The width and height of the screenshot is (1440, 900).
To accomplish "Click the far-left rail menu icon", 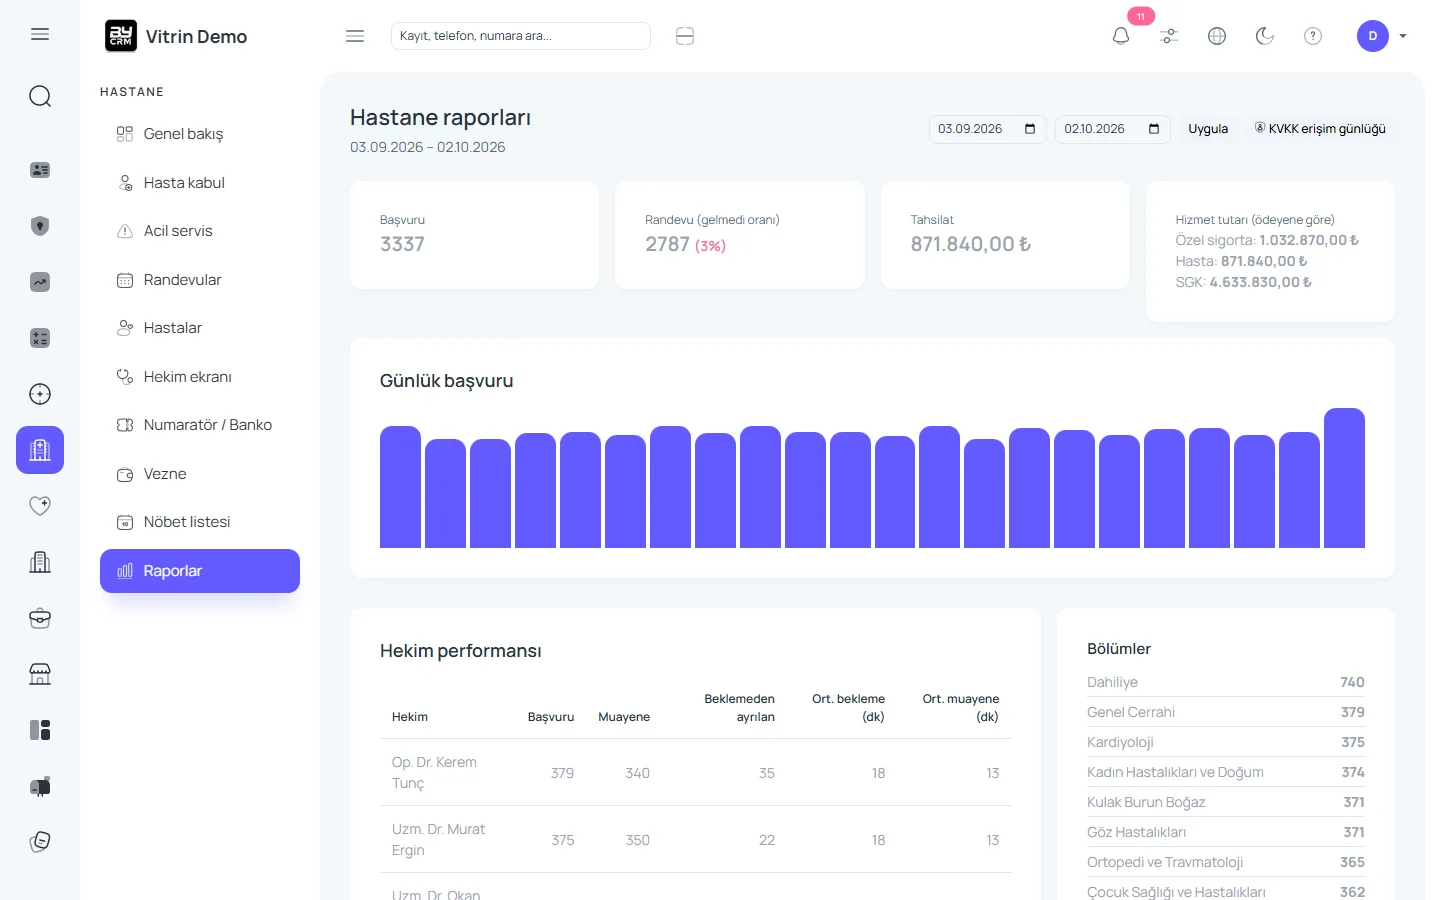I will (x=40, y=34).
